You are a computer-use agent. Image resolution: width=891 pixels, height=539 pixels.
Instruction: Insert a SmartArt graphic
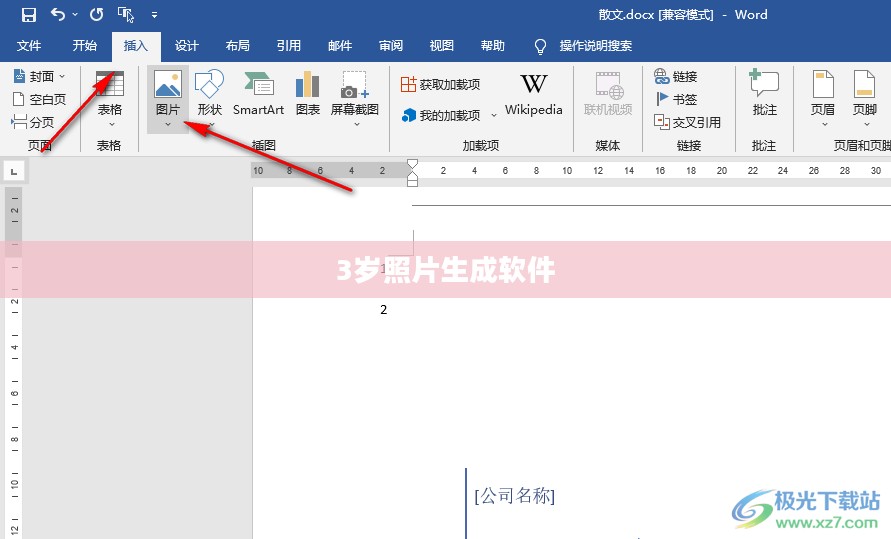259,94
